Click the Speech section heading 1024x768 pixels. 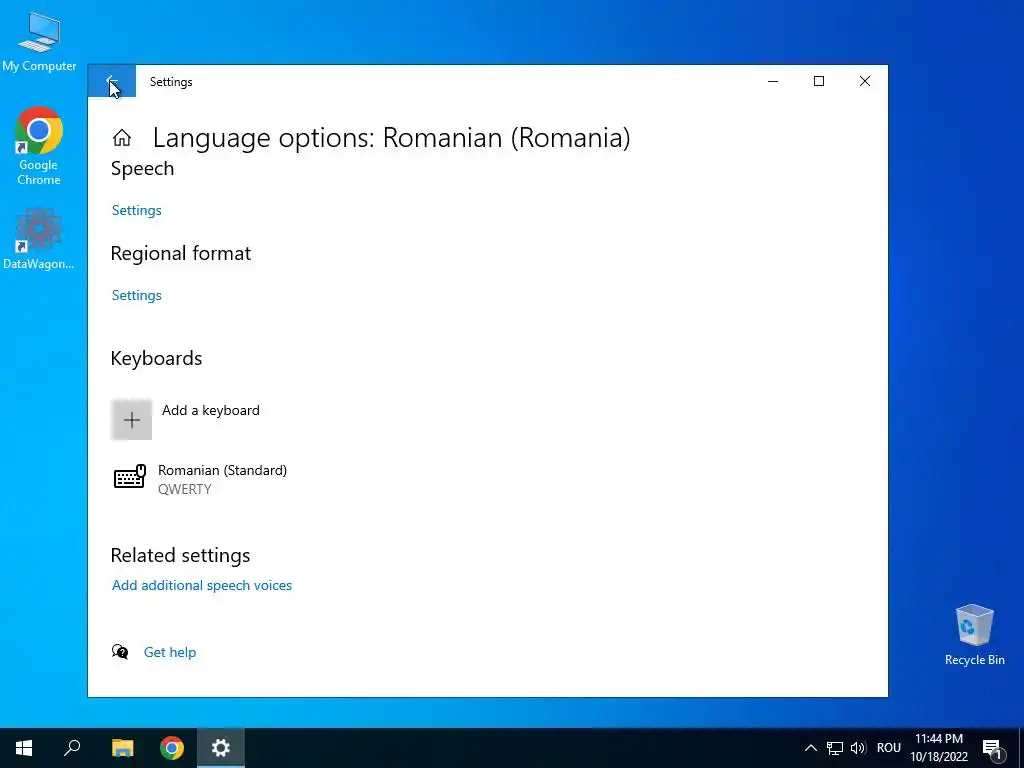click(x=142, y=168)
